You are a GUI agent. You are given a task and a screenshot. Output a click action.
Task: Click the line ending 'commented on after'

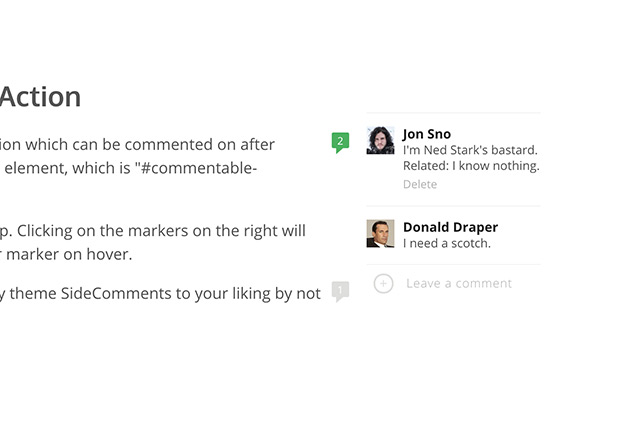click(x=137, y=144)
